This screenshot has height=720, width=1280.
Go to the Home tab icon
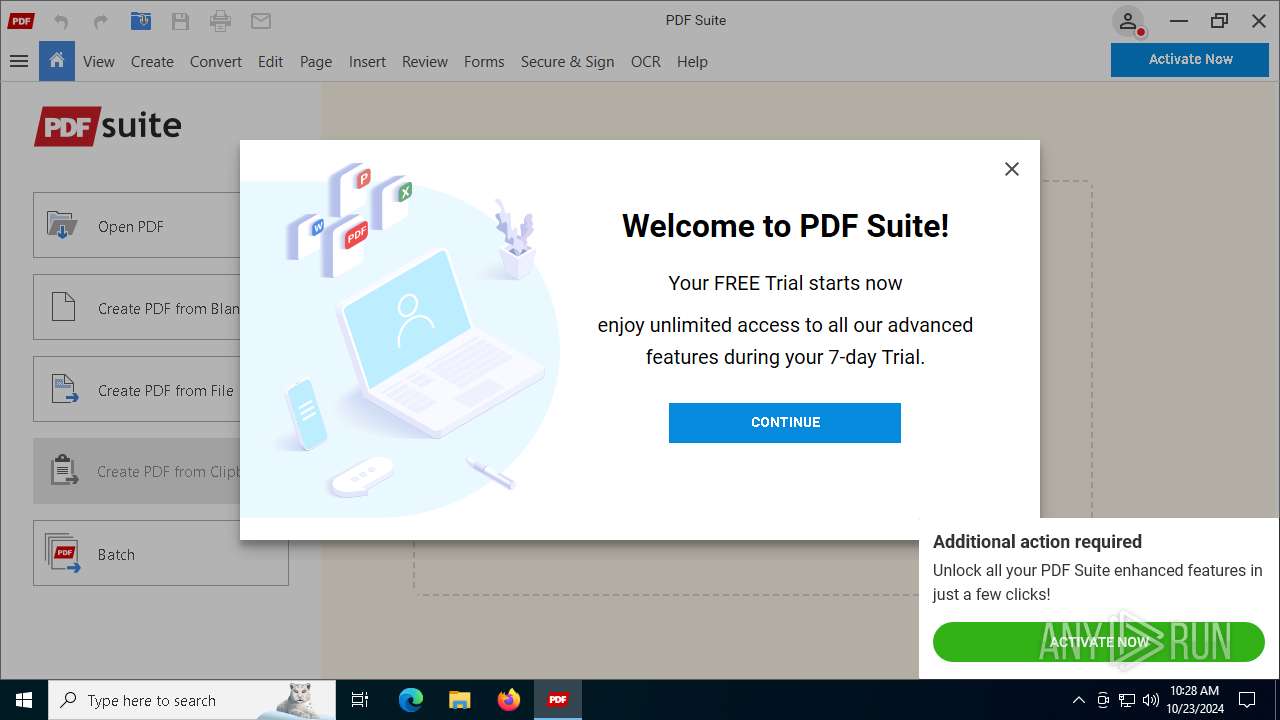(x=57, y=61)
